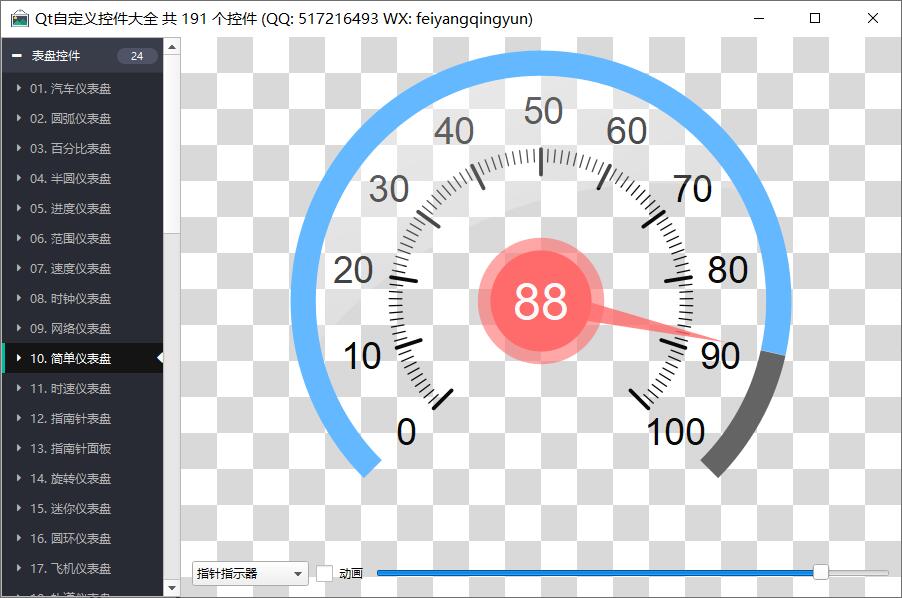Select 08. 时钟仪表盘 in the sidebar
Screen dimensions: 902x598
point(70,299)
